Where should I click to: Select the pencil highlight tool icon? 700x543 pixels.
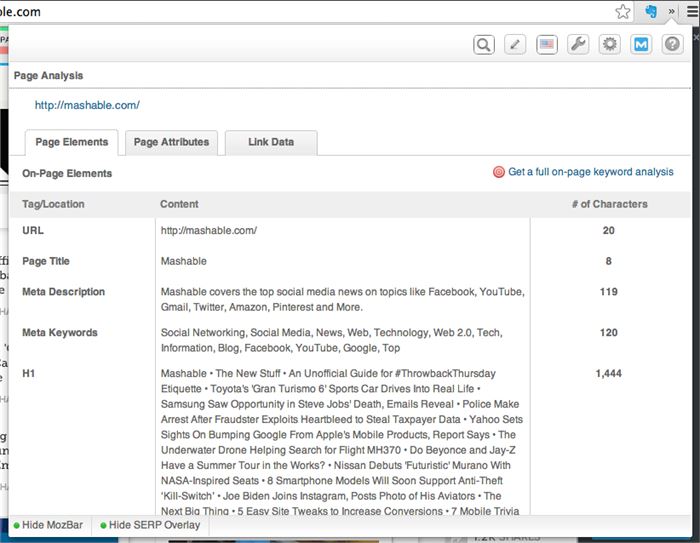pyautogui.click(x=515, y=44)
